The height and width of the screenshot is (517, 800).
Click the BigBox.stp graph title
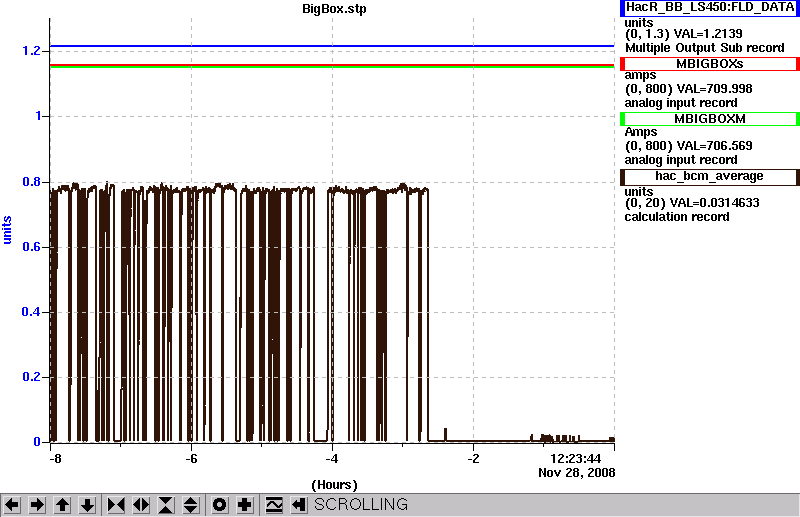point(334,9)
